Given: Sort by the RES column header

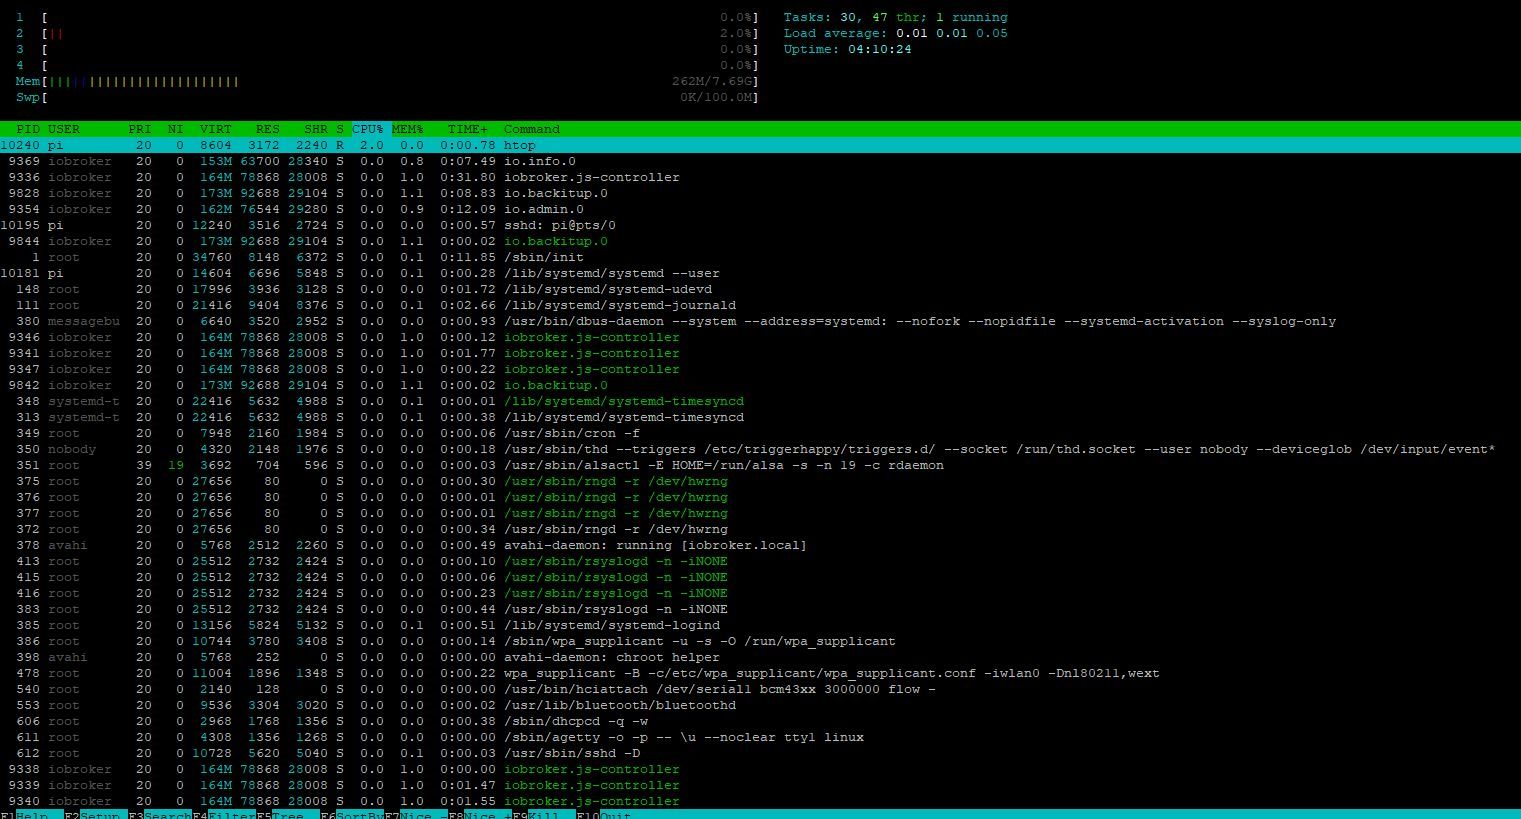Looking at the screenshot, I should click(x=268, y=129).
